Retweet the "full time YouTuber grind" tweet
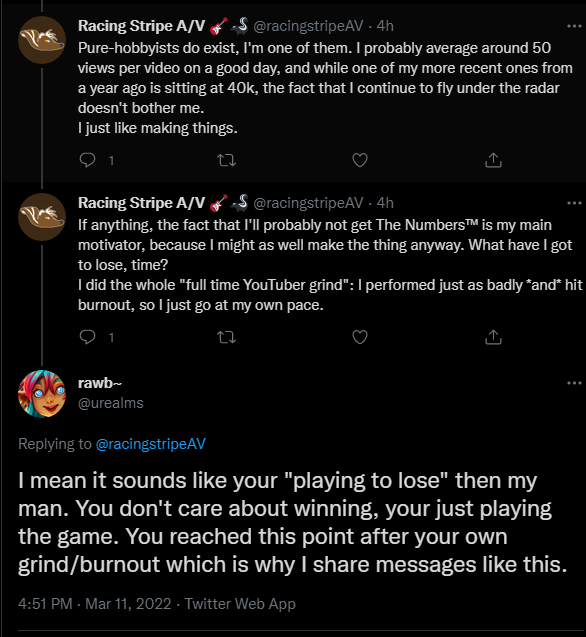Screen dimensions: 586x637 226,337
